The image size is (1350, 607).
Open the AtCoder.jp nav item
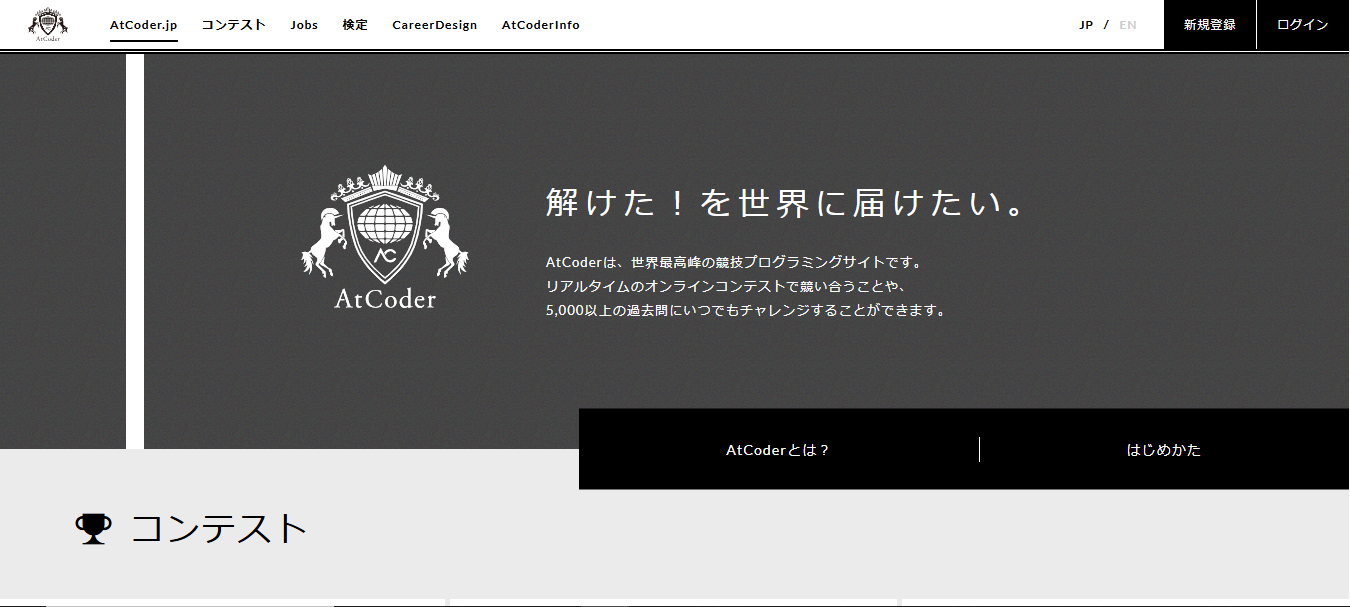point(144,25)
